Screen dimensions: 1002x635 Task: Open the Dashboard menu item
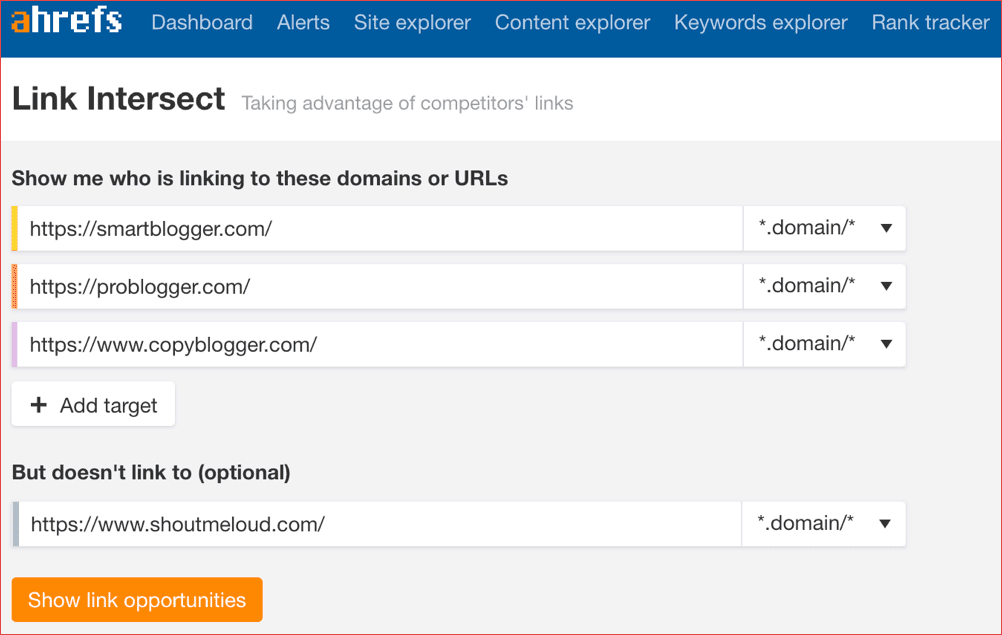point(202,22)
